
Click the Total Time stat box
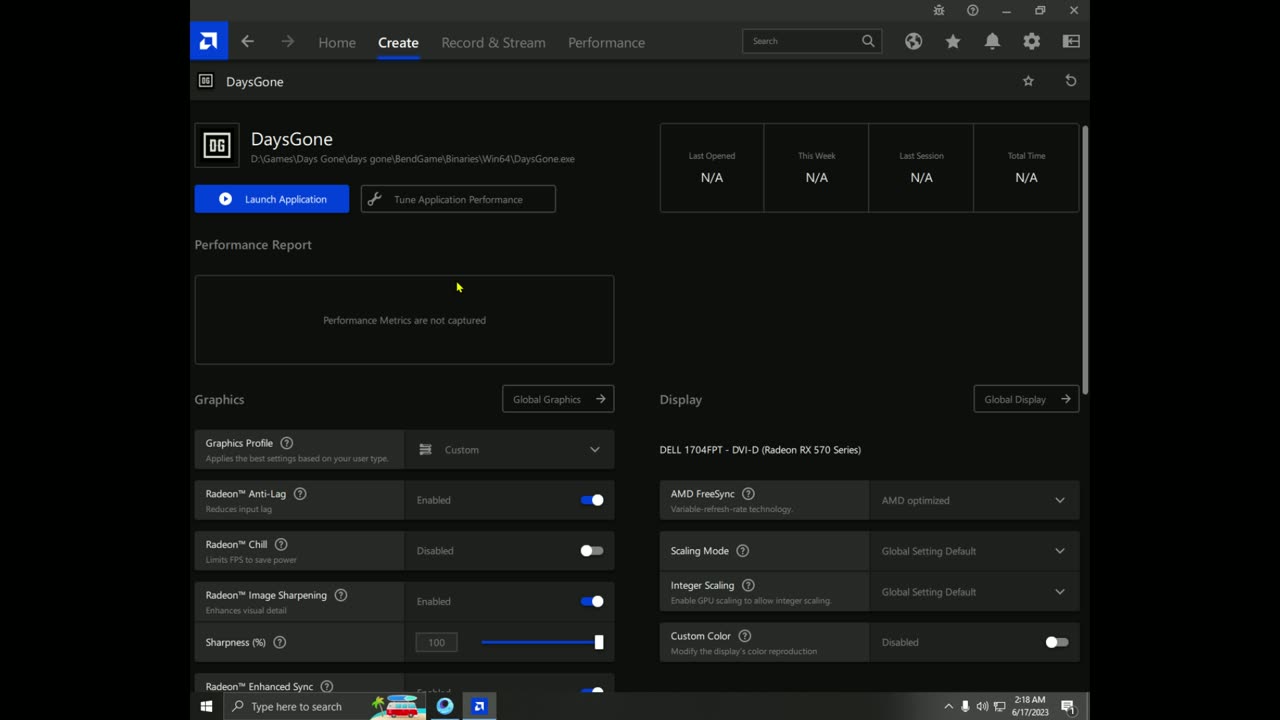tap(1026, 168)
